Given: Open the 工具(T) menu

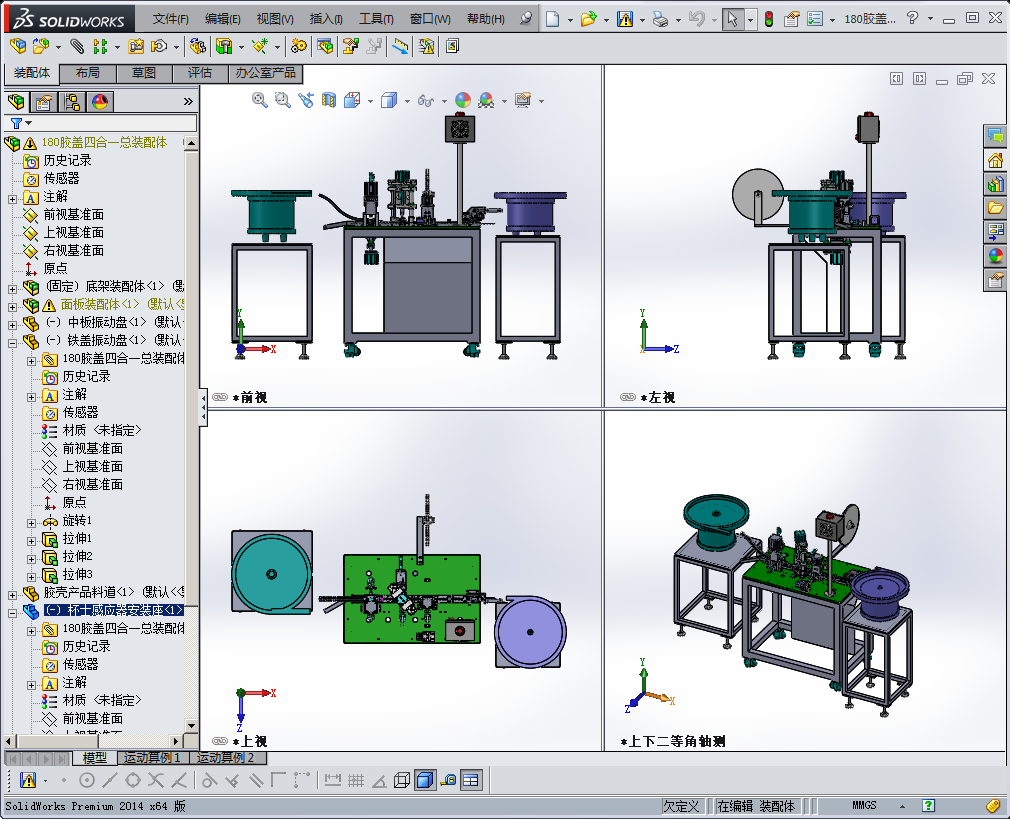Looking at the screenshot, I should pos(376,19).
